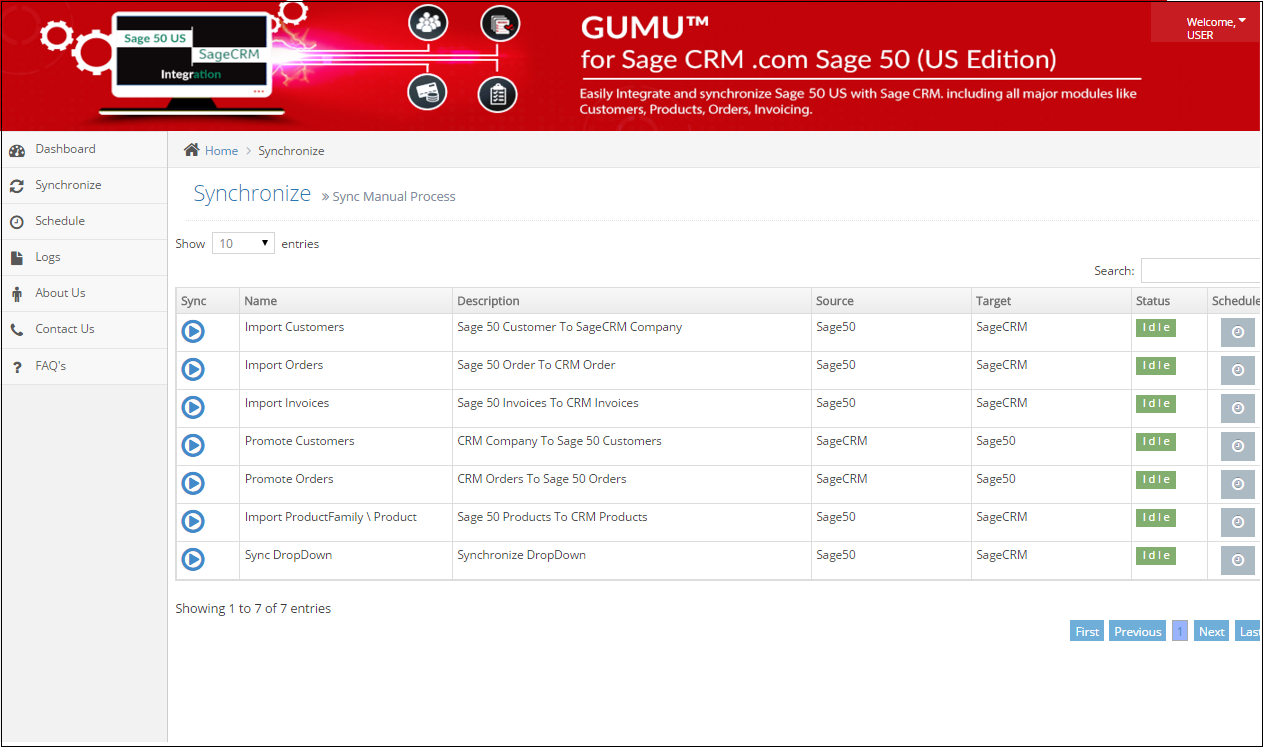Sort table by Target column header
1269x748 pixels.
(x=1051, y=301)
